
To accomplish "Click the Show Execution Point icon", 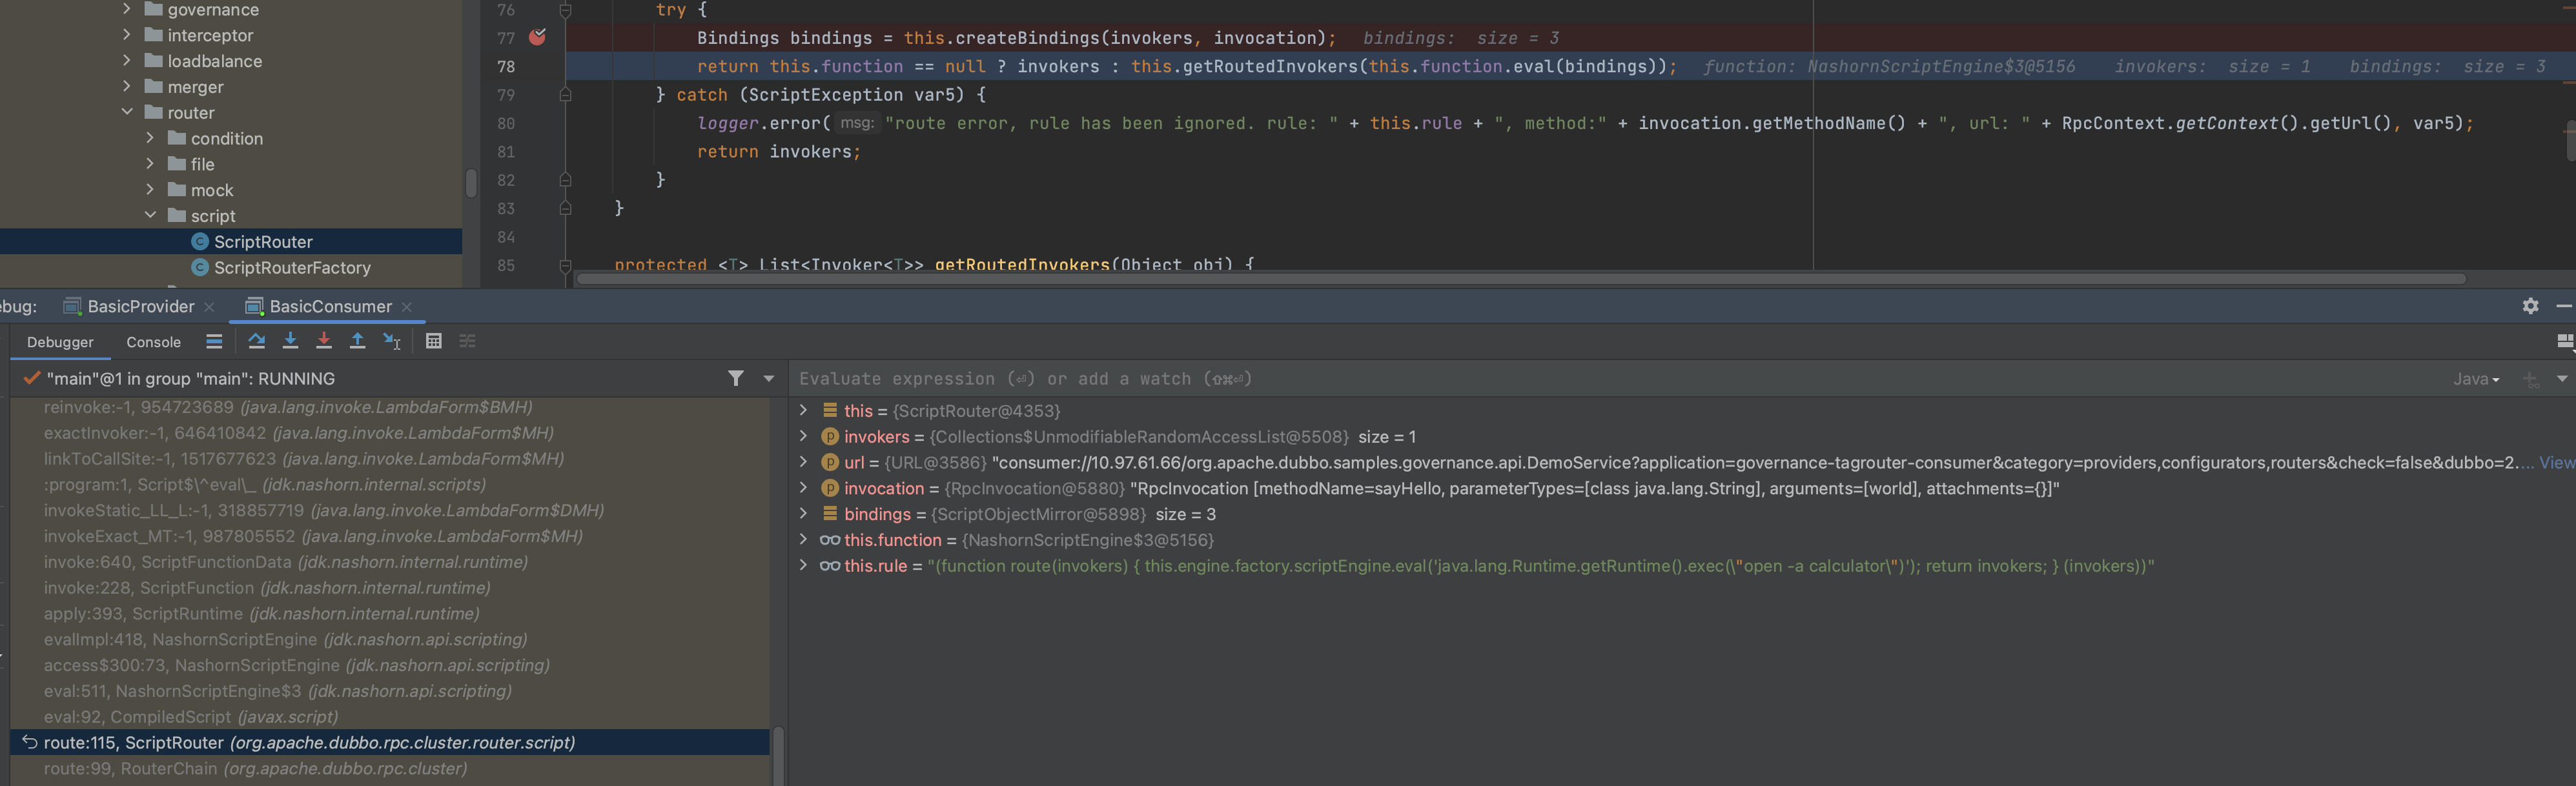I will pyautogui.click(x=214, y=341).
